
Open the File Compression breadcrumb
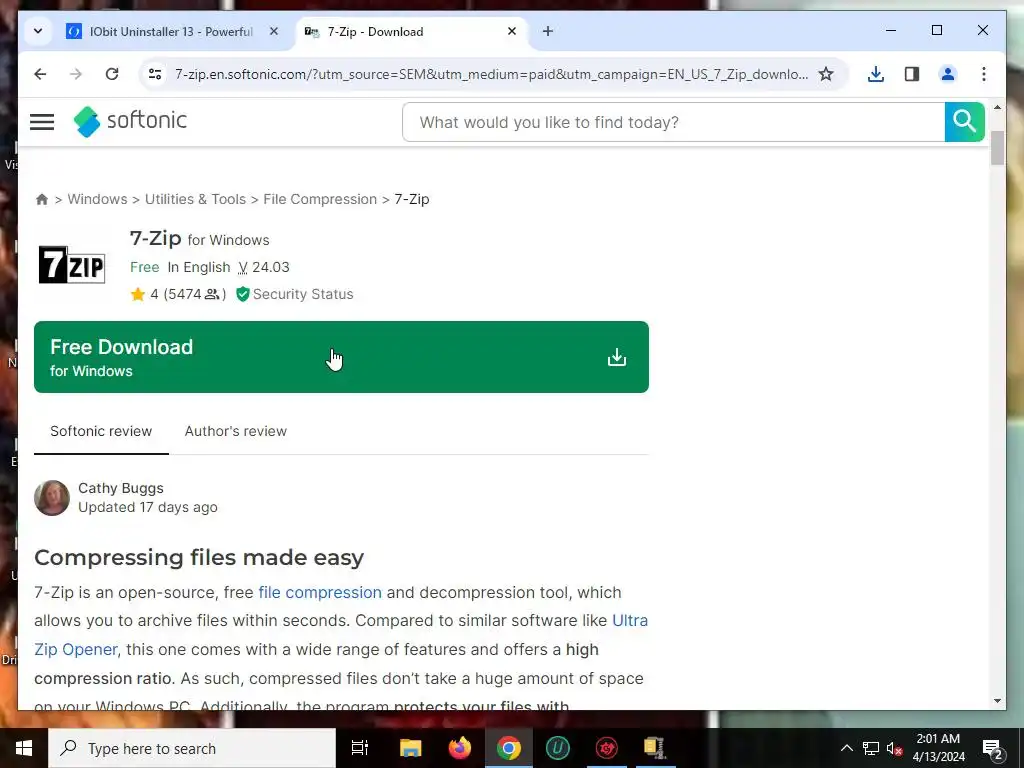tap(320, 199)
